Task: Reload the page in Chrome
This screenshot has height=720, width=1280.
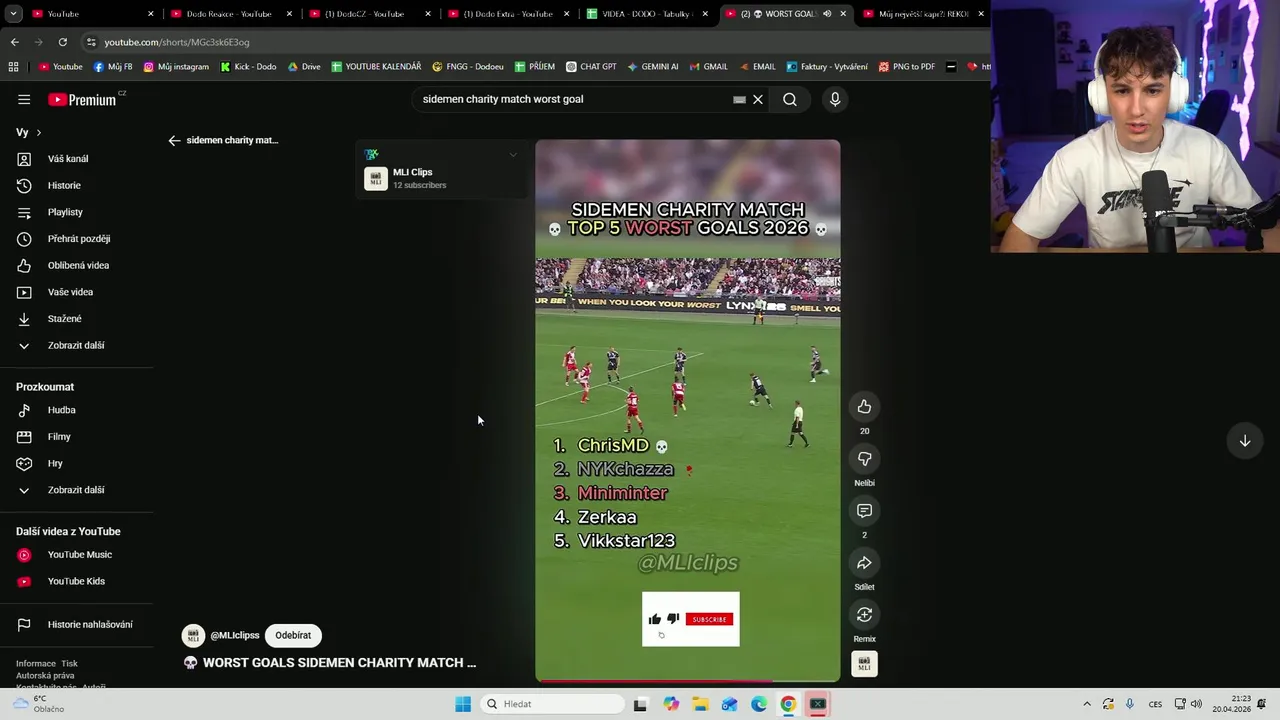Action: click(x=62, y=42)
